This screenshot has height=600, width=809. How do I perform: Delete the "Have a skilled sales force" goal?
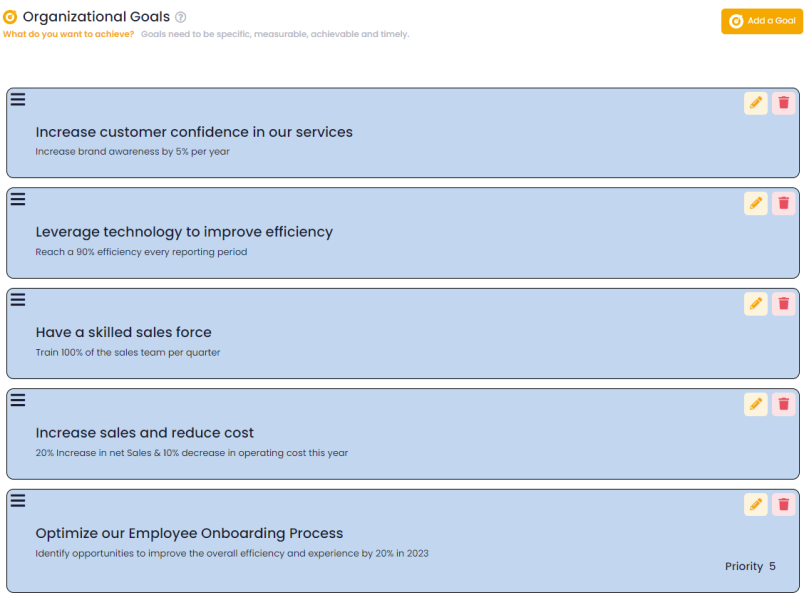[x=784, y=303]
